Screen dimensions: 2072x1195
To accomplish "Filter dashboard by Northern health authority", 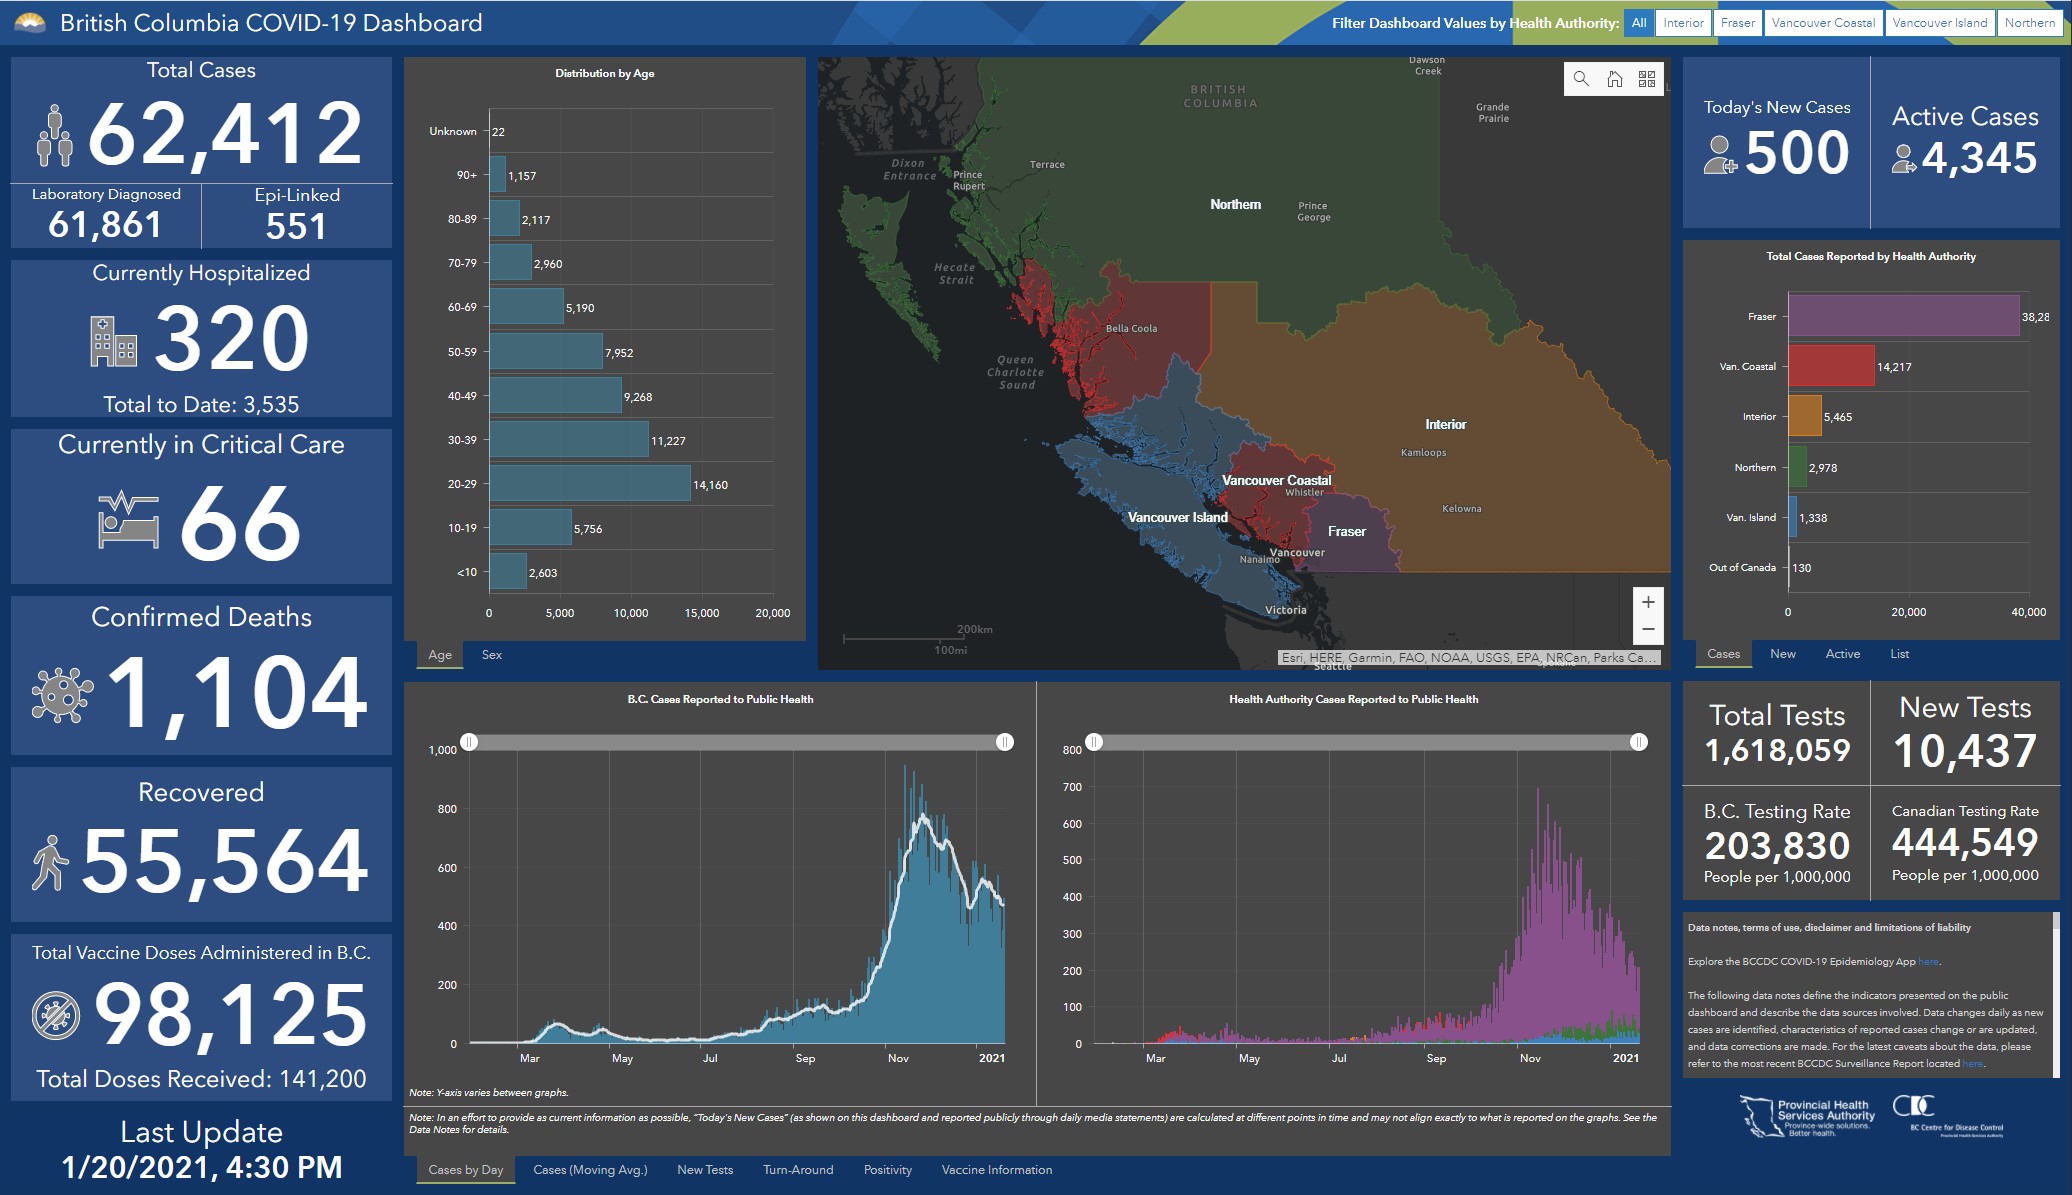I will click(2030, 23).
